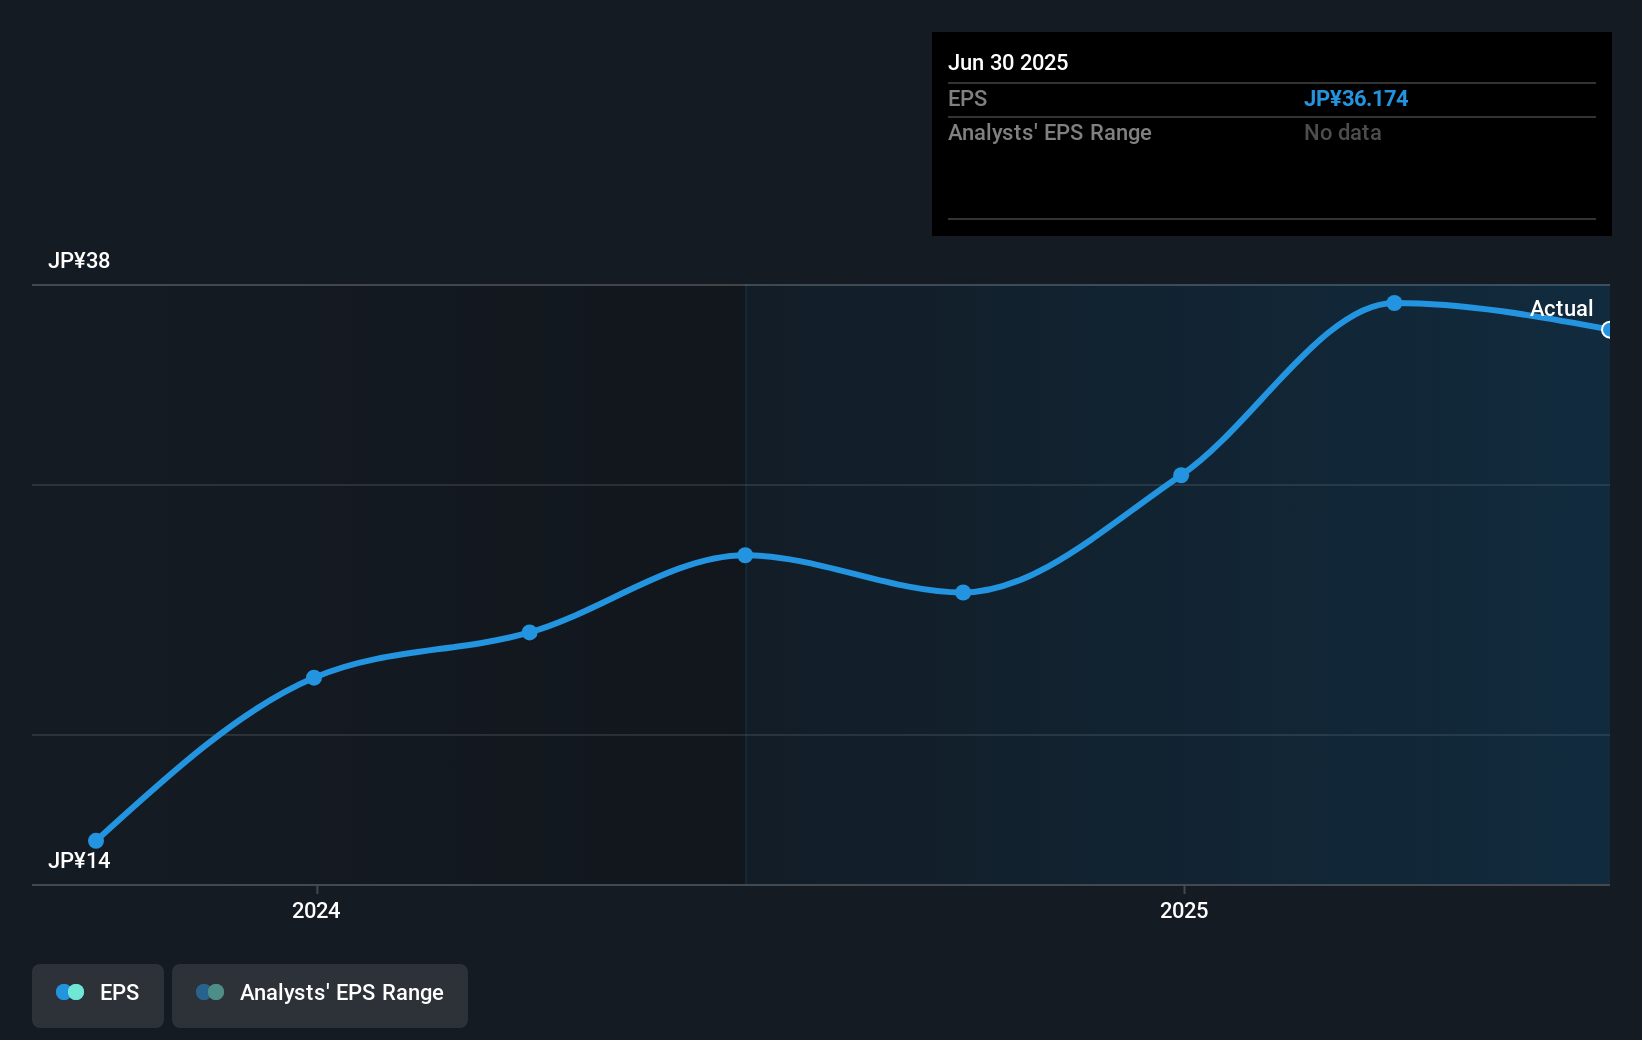This screenshot has height=1040, width=1642.
Task: Select the mid-chart dip data point
Action: point(962,593)
